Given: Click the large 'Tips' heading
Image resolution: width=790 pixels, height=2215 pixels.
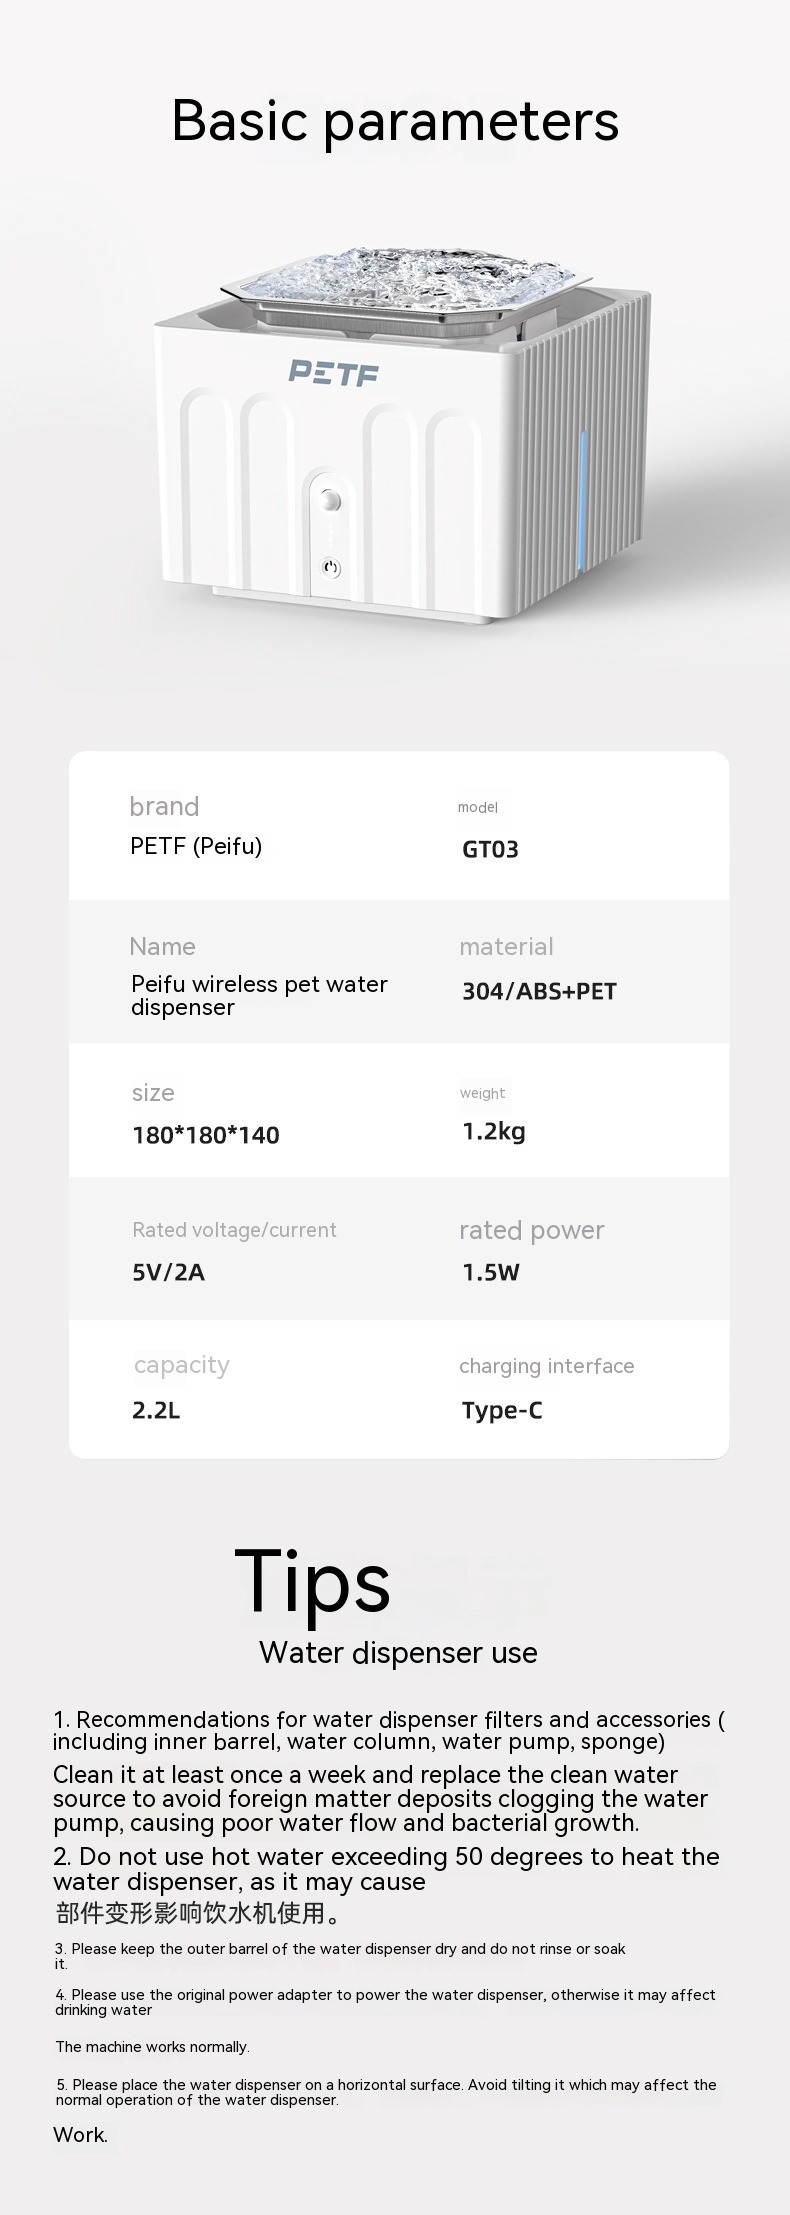Looking at the screenshot, I should (x=312, y=1583).
